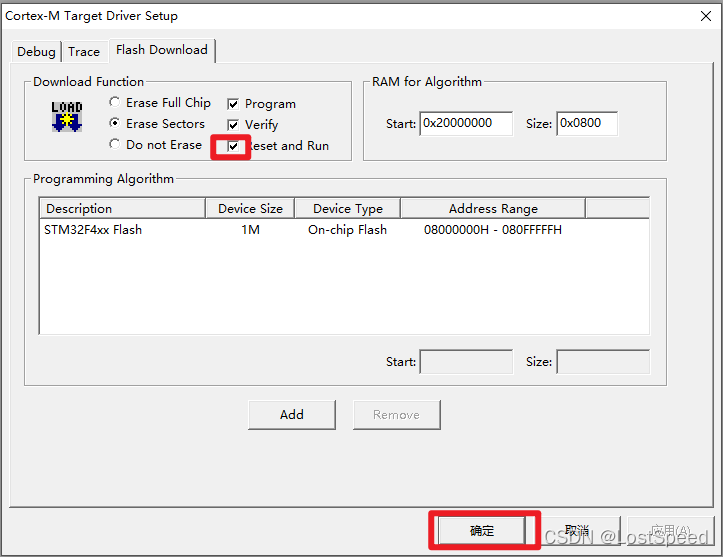Edit the RAM Start field 0x20000000
Viewport: 723px width, 557px height.
tap(466, 124)
